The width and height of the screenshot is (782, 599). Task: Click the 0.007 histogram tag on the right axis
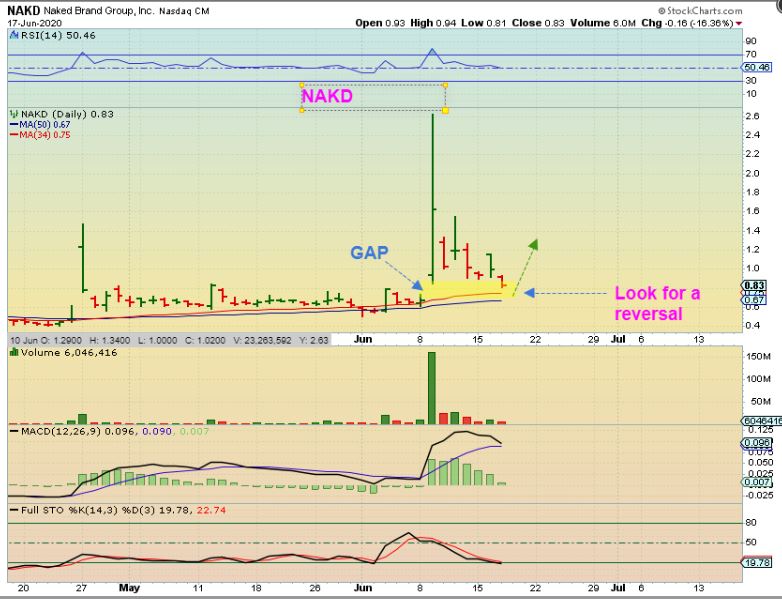tap(757, 482)
